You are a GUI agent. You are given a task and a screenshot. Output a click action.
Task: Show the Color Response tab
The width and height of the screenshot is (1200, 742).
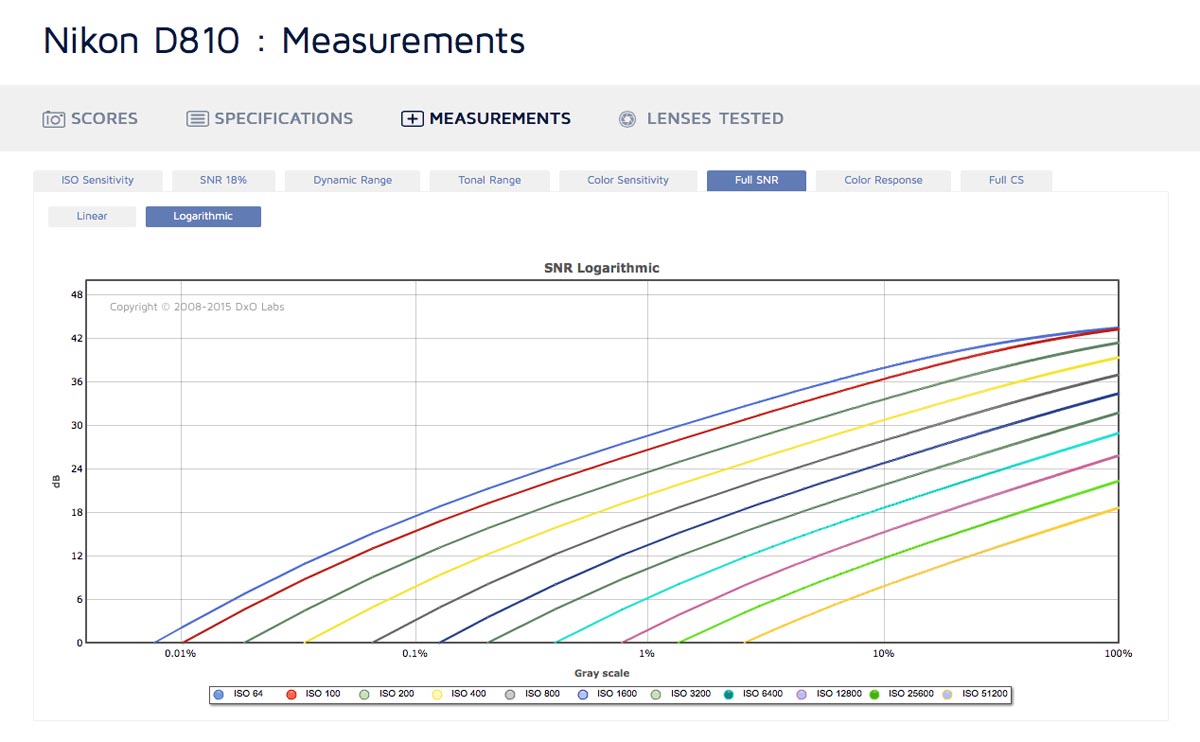pyautogui.click(x=883, y=181)
